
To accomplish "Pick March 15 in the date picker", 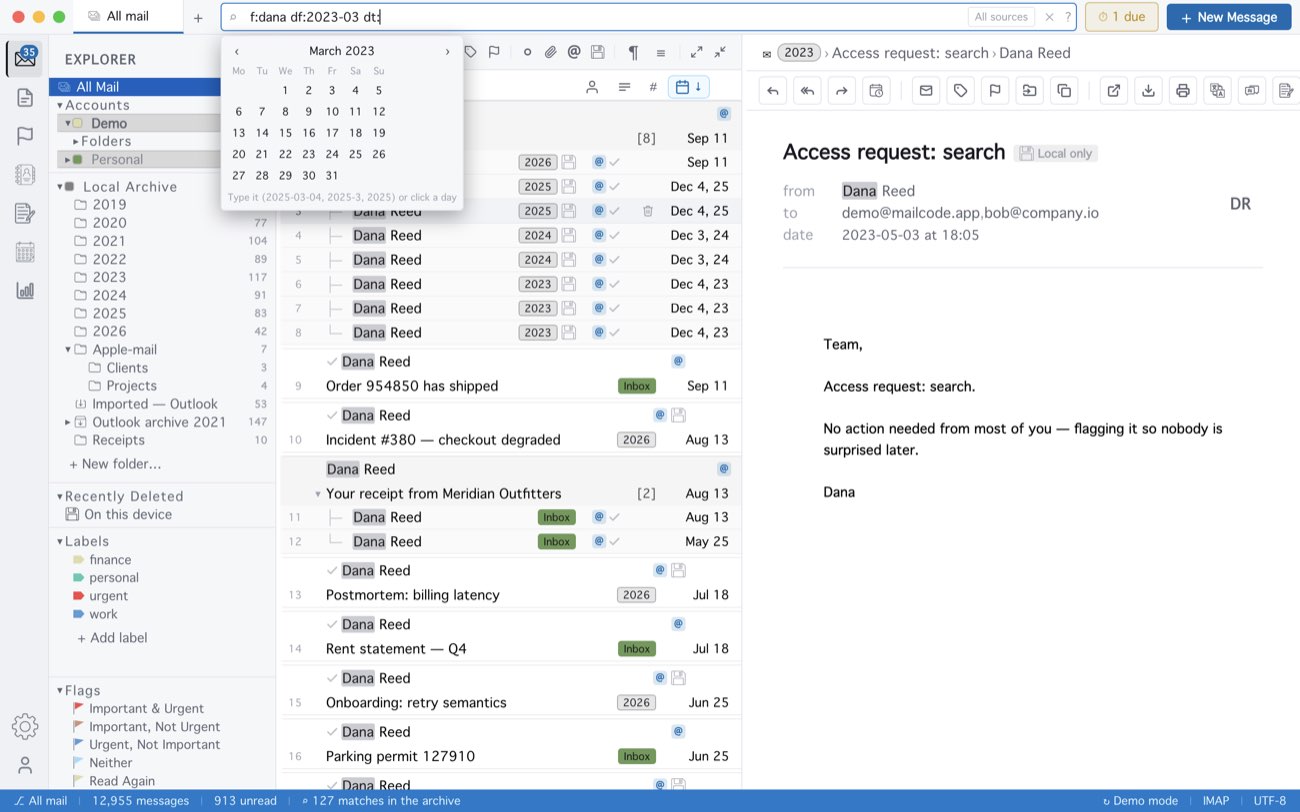I will [285, 133].
